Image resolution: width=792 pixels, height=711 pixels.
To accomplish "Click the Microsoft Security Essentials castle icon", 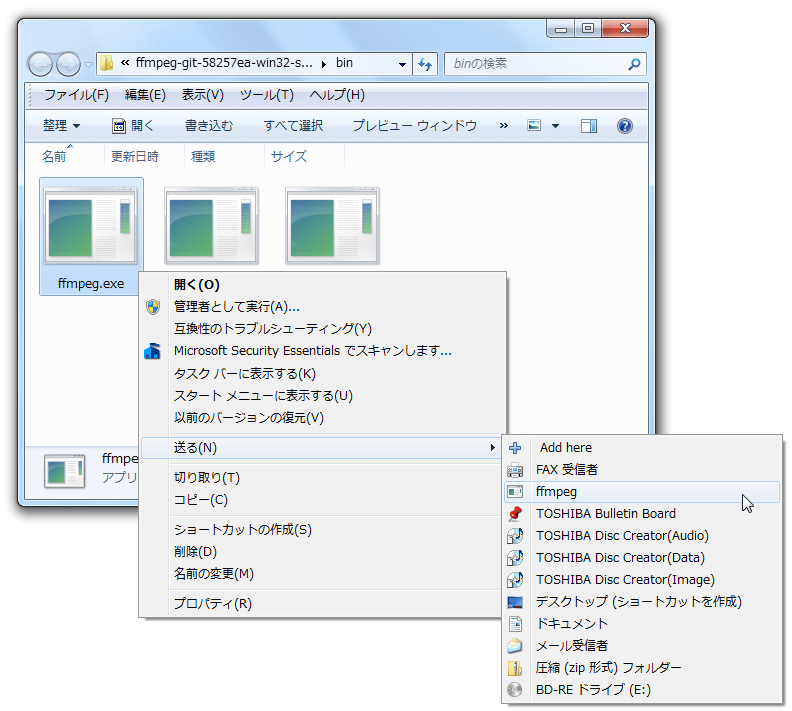I will pyautogui.click(x=153, y=351).
